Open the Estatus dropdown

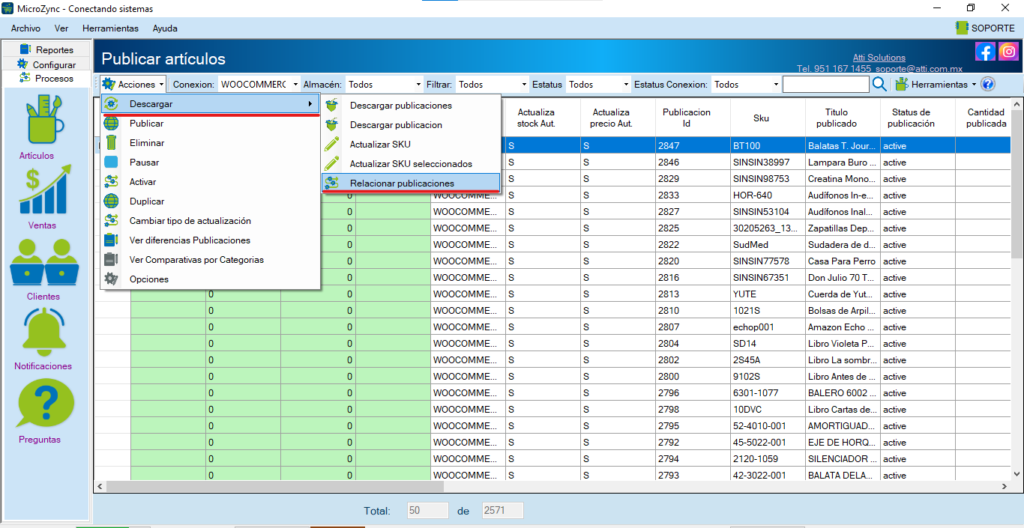(598, 84)
